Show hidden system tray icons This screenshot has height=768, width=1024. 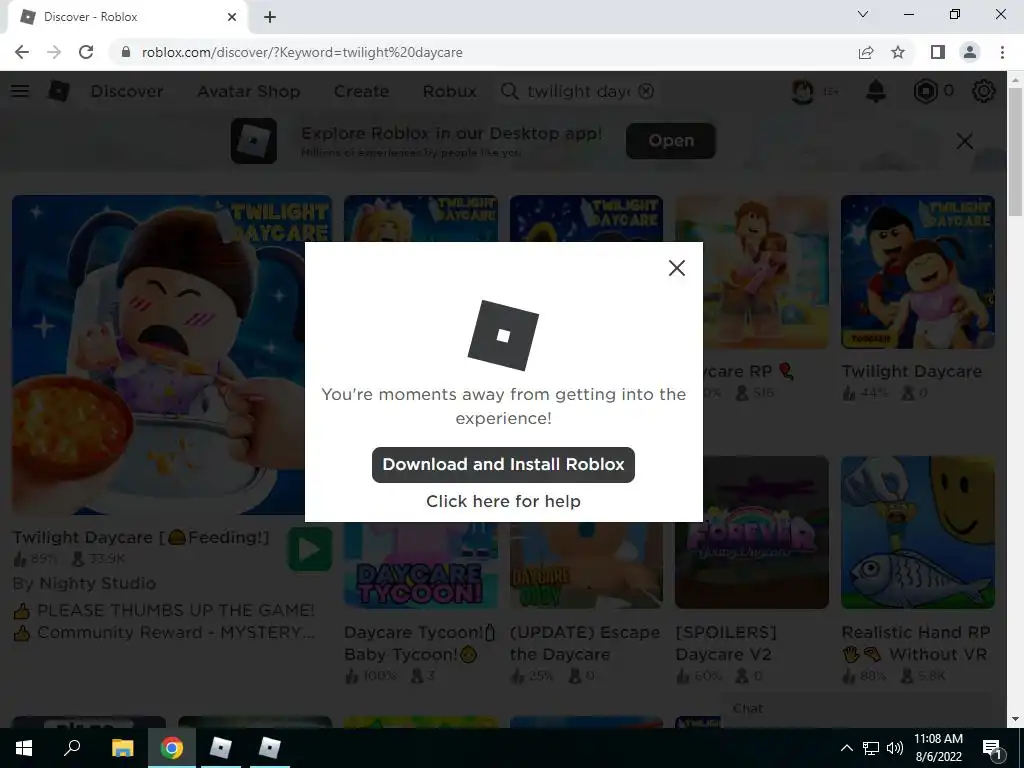pos(846,748)
